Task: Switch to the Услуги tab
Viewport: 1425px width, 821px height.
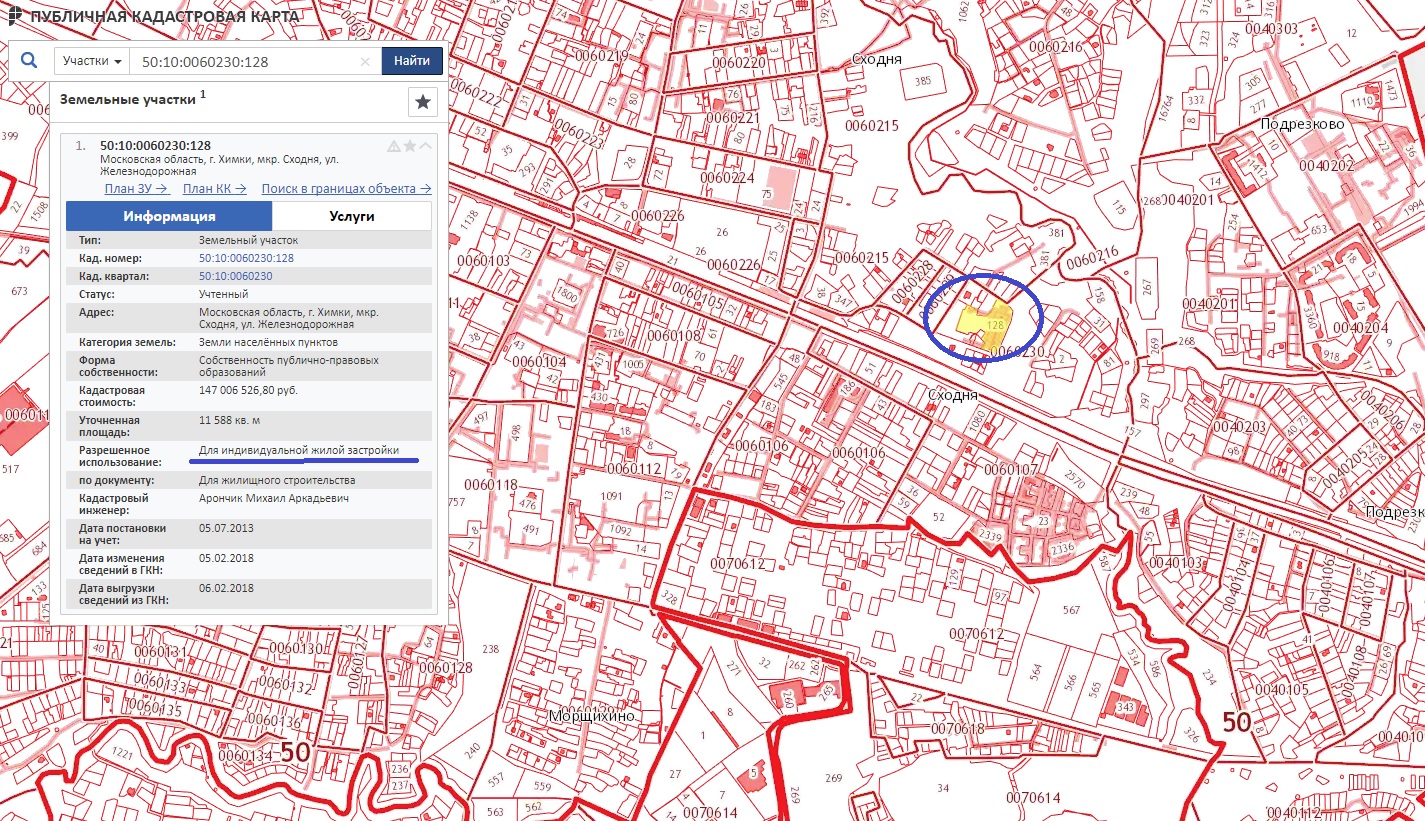Action: coord(351,216)
